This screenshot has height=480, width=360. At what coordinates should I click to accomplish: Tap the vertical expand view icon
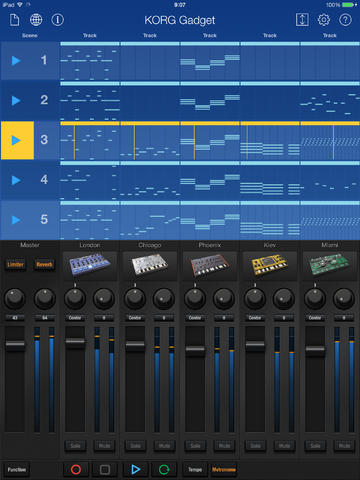[302, 20]
